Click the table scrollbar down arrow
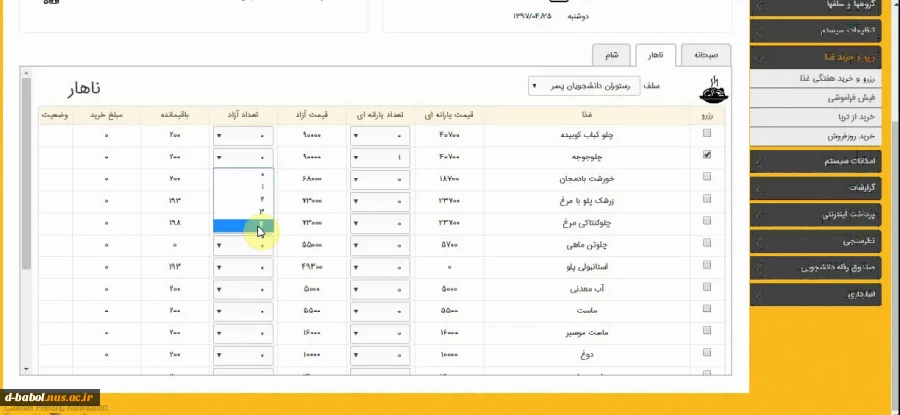The image size is (900, 415). (x=26, y=369)
